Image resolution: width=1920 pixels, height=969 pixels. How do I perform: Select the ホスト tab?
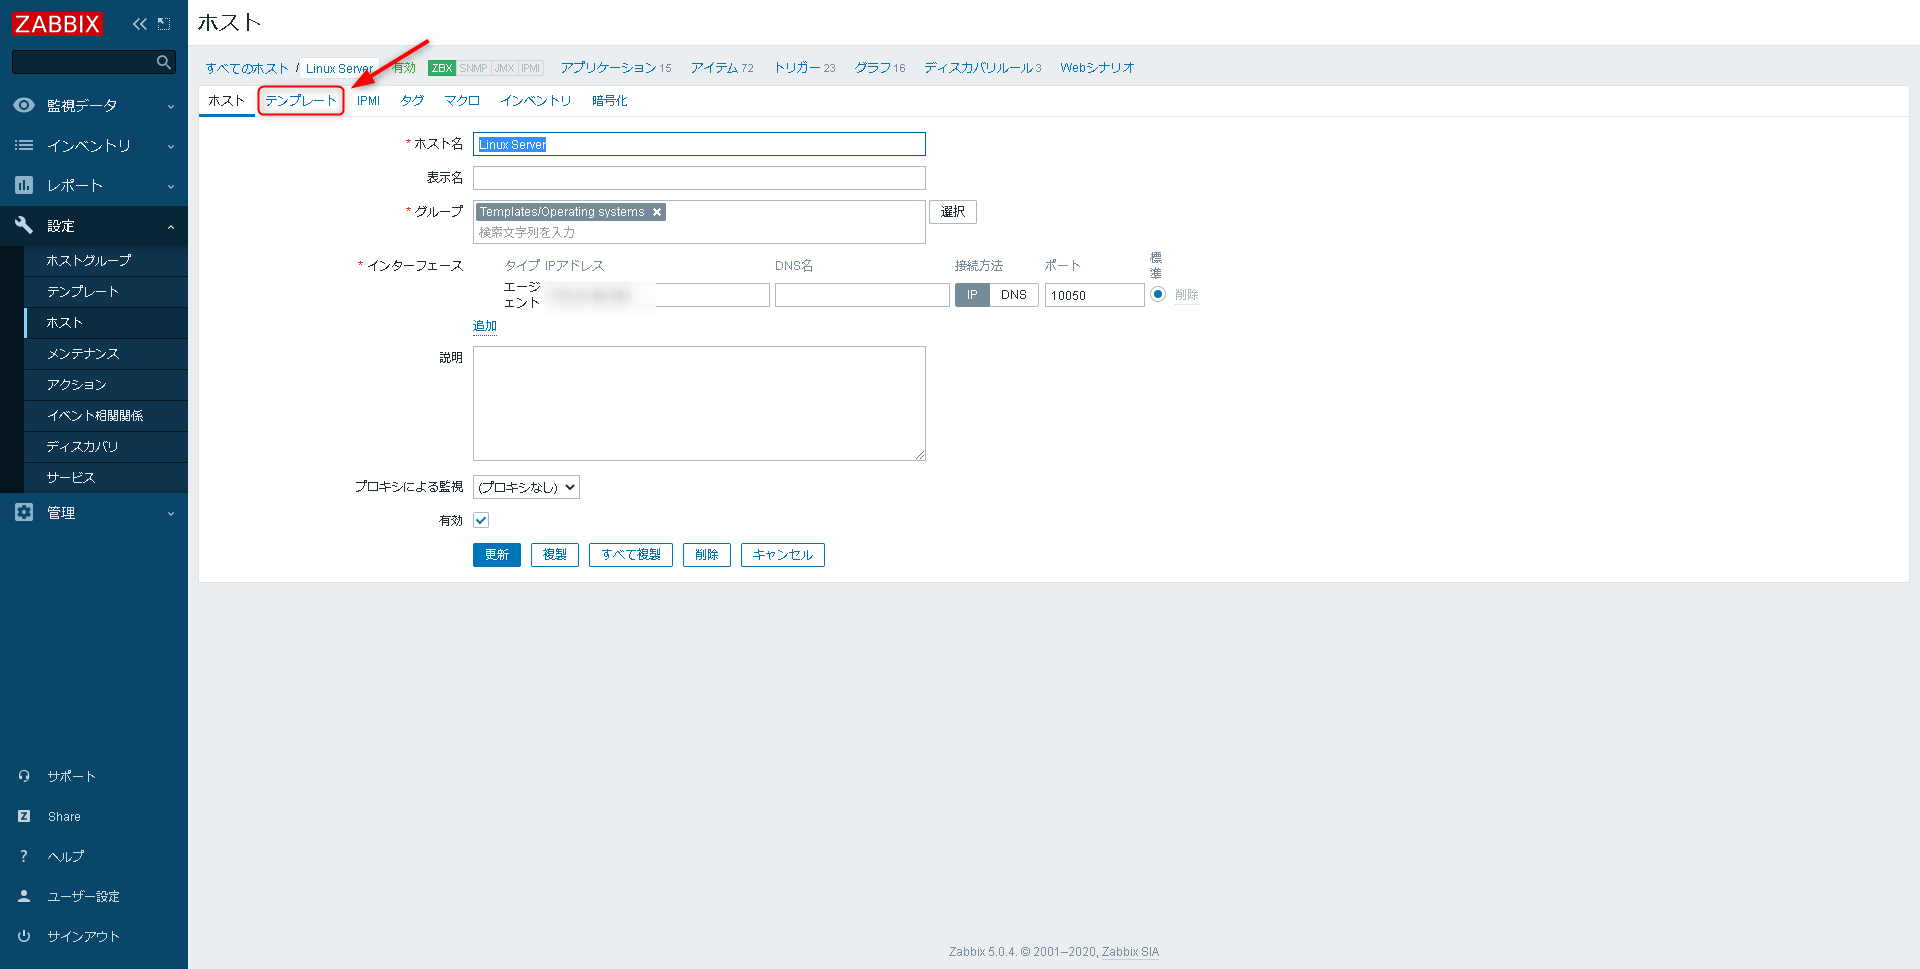(x=227, y=100)
